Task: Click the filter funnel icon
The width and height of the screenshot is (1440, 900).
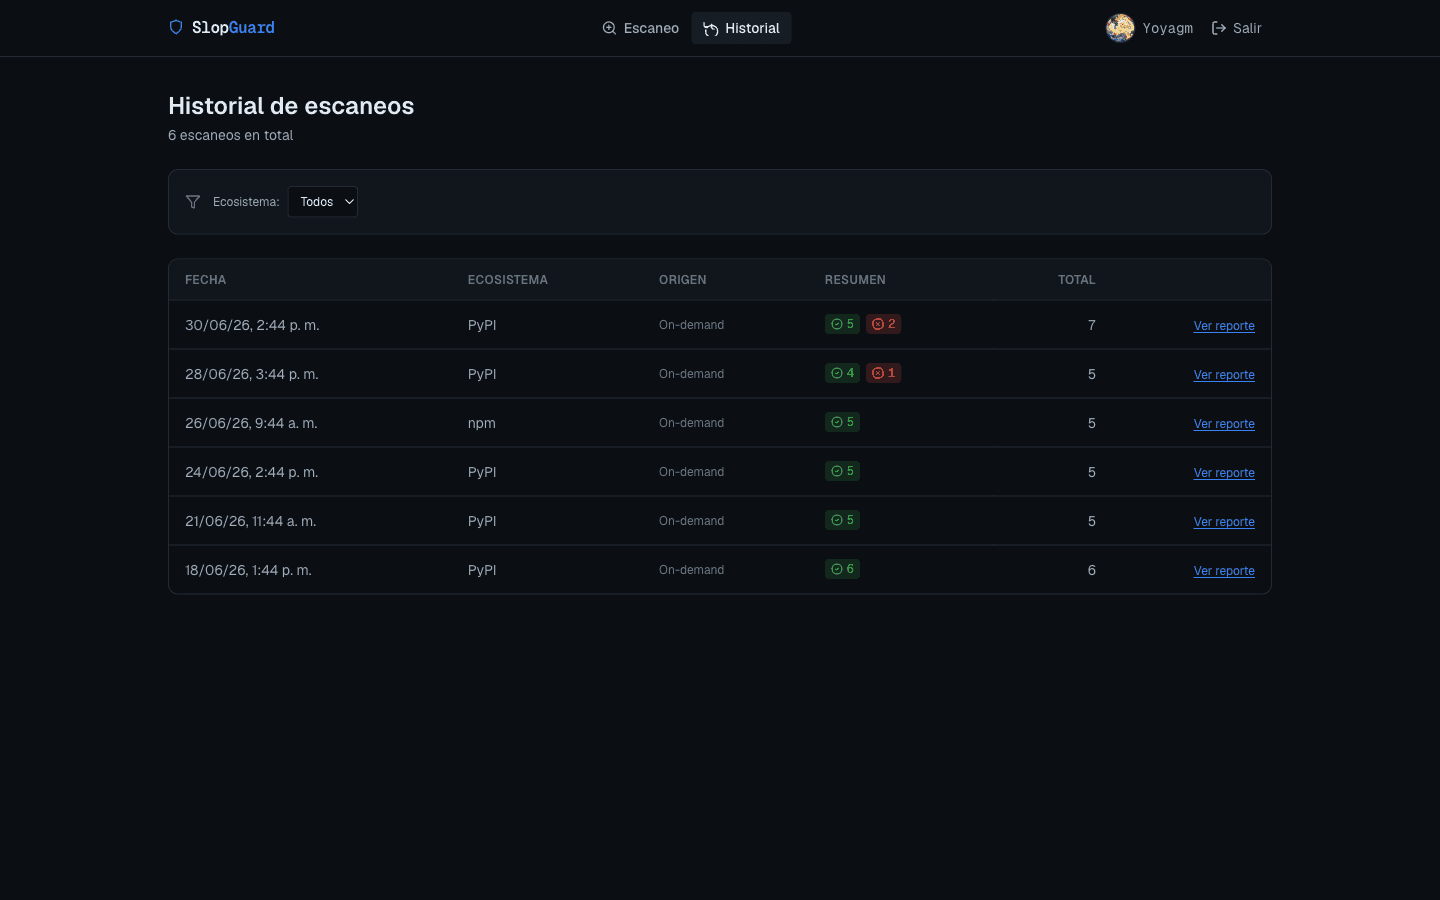Action: pos(193,202)
